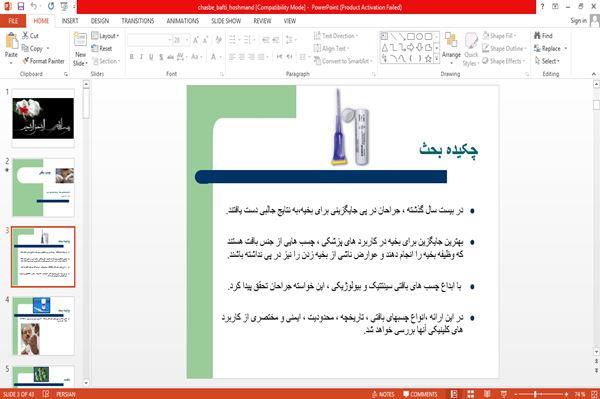
Task: Open the FILE tab
Action: pyautogui.click(x=13, y=21)
